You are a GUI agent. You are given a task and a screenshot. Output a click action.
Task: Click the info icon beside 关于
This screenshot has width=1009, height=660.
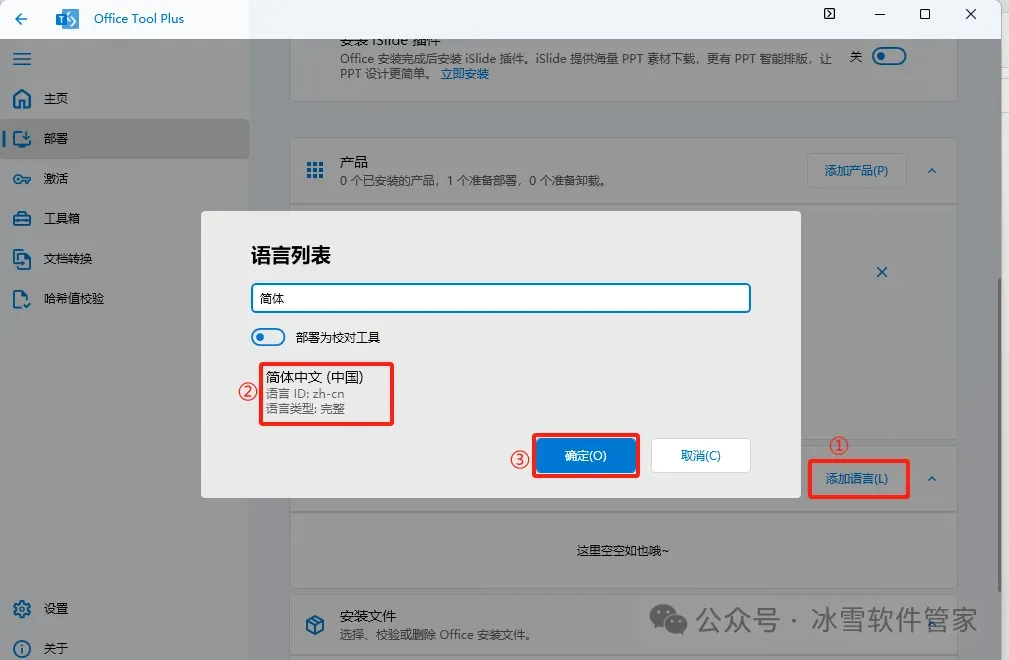pos(22,648)
